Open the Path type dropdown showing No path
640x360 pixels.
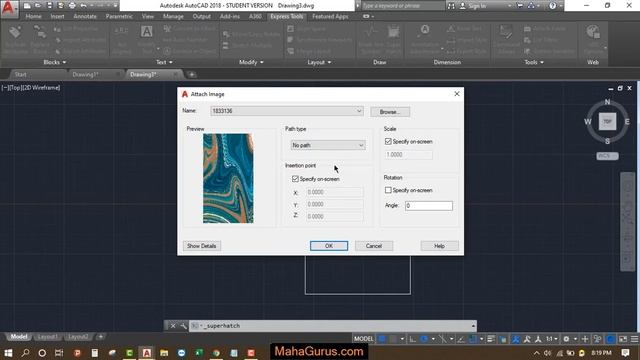coord(328,145)
